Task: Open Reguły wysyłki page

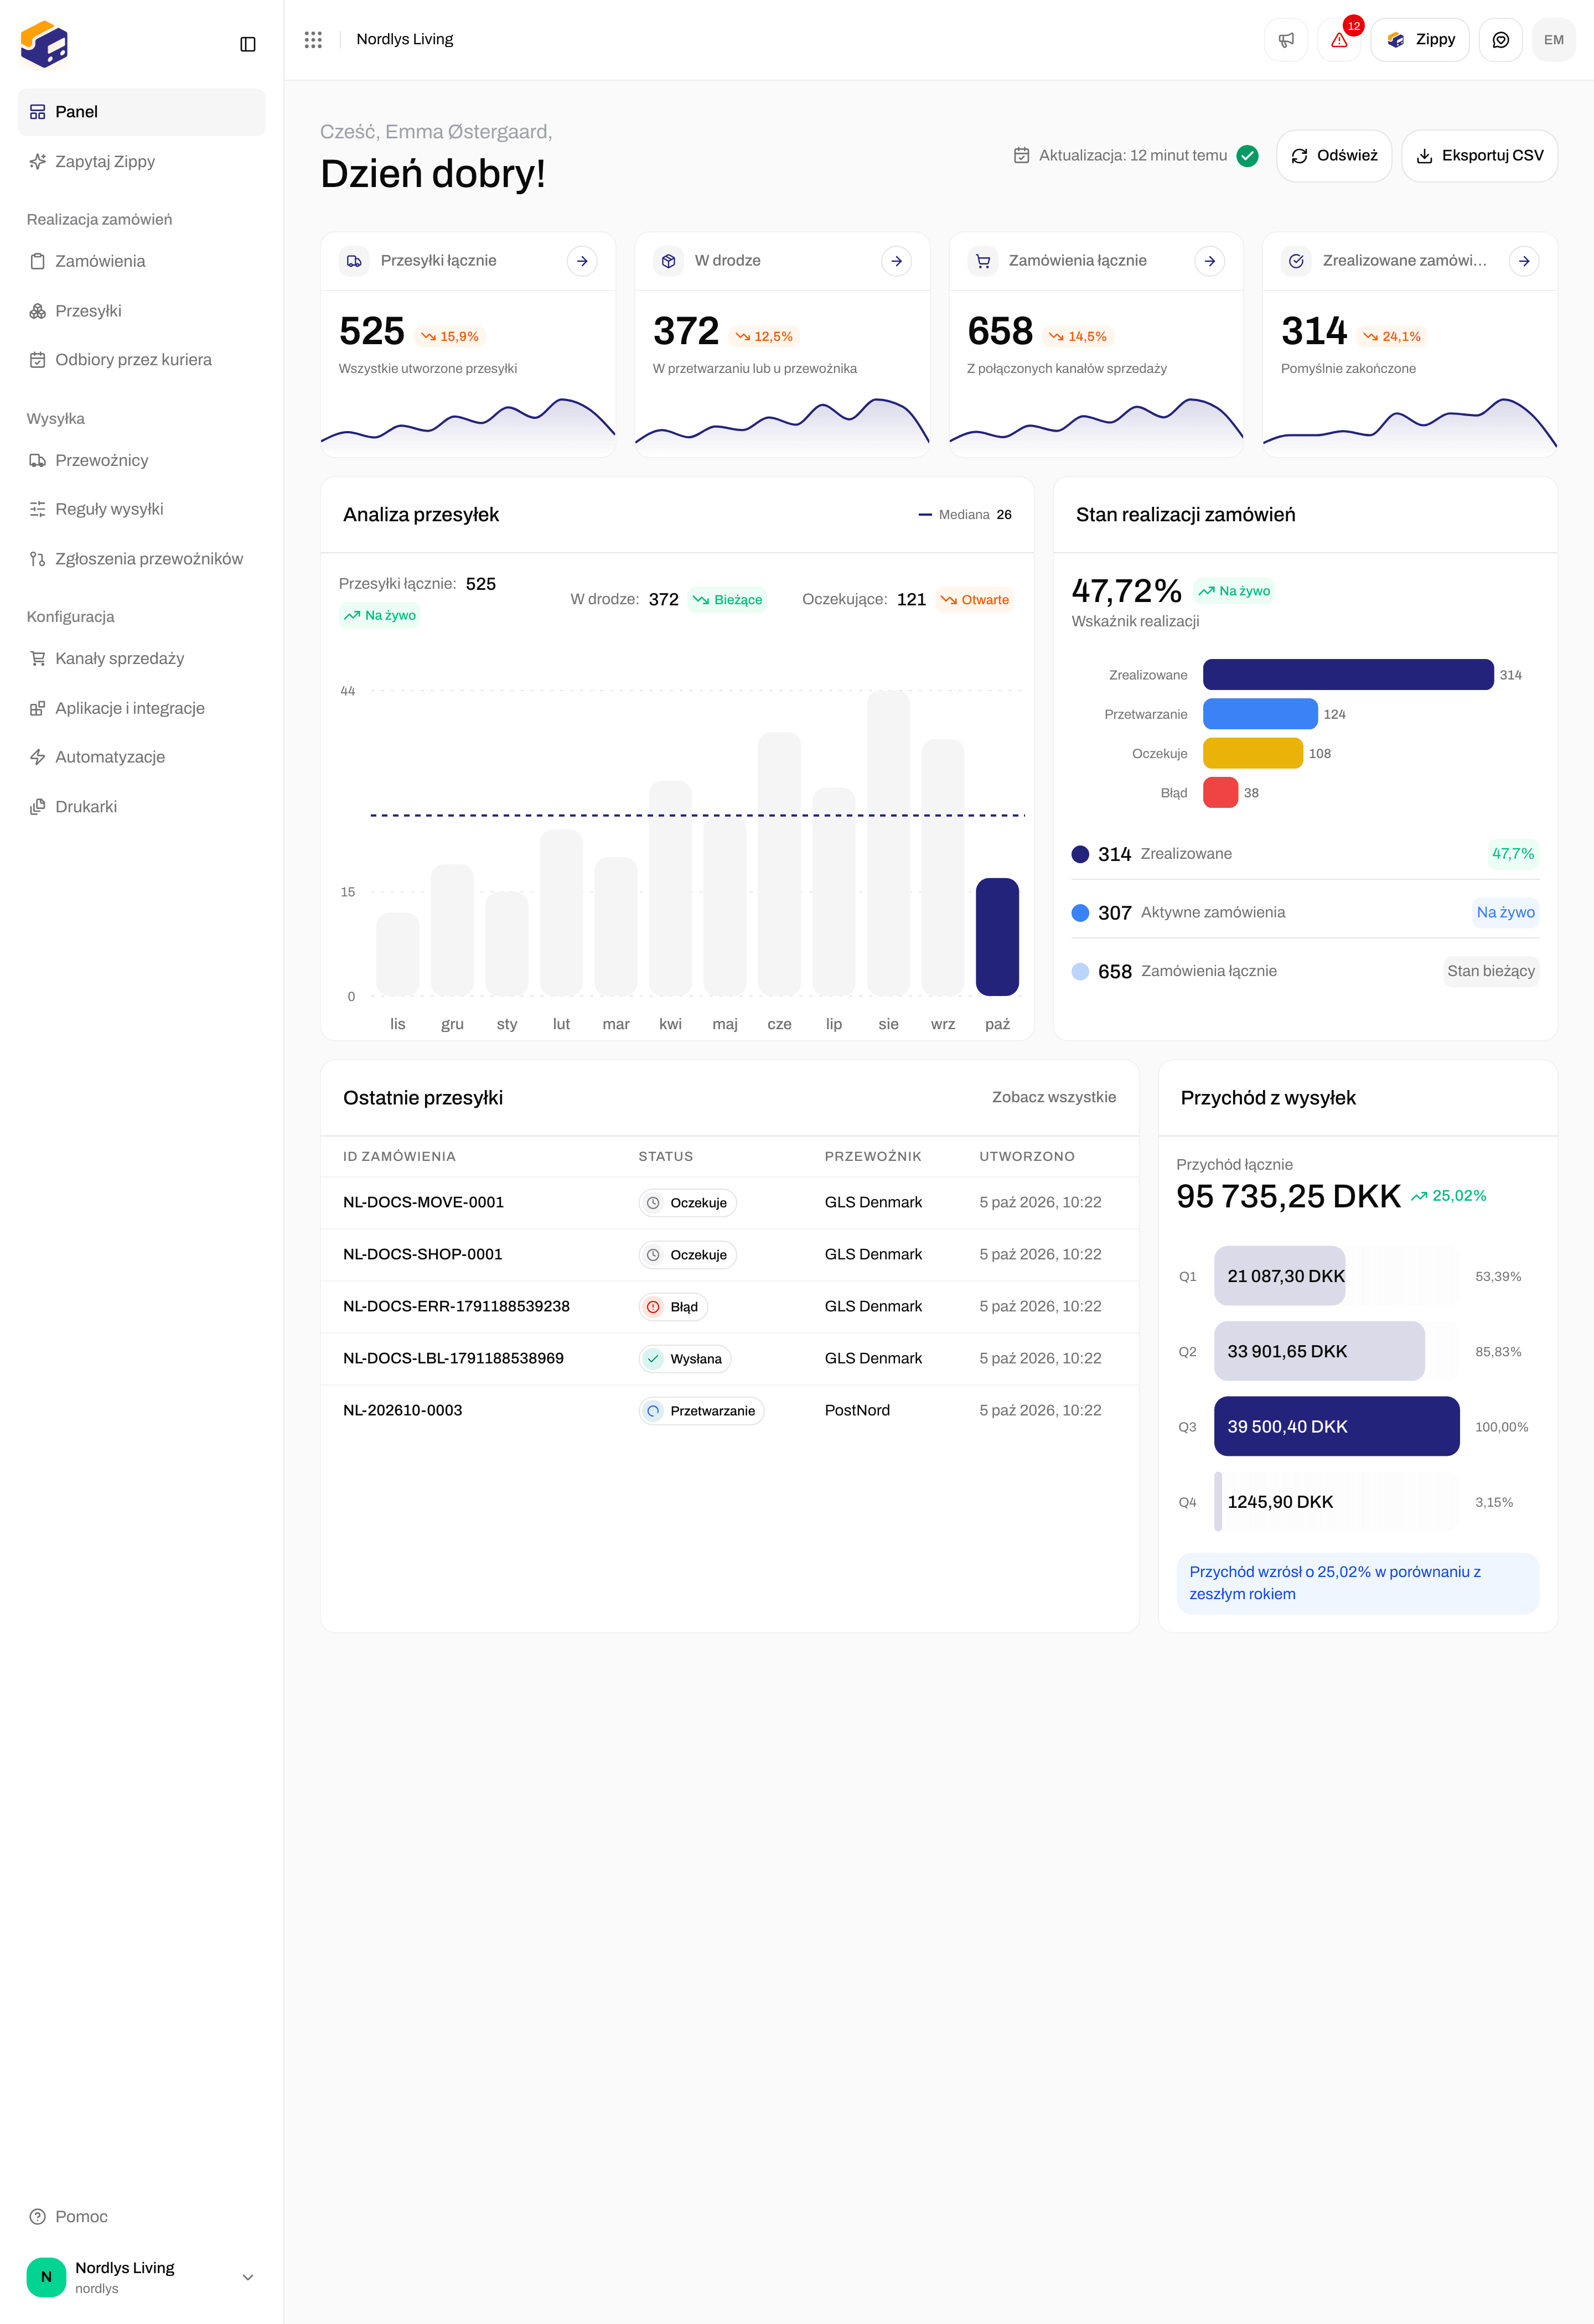Action: (141, 509)
